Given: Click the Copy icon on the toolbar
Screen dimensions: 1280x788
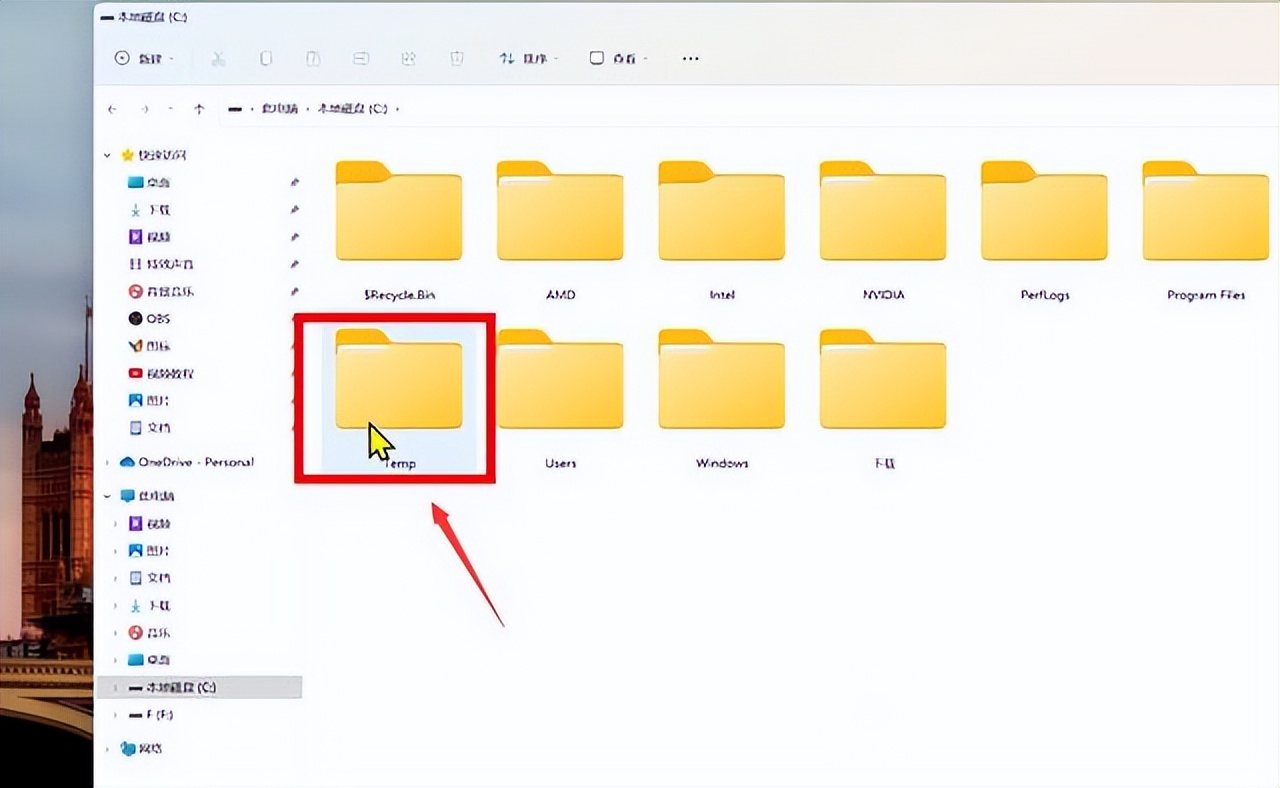Looking at the screenshot, I should click(265, 58).
